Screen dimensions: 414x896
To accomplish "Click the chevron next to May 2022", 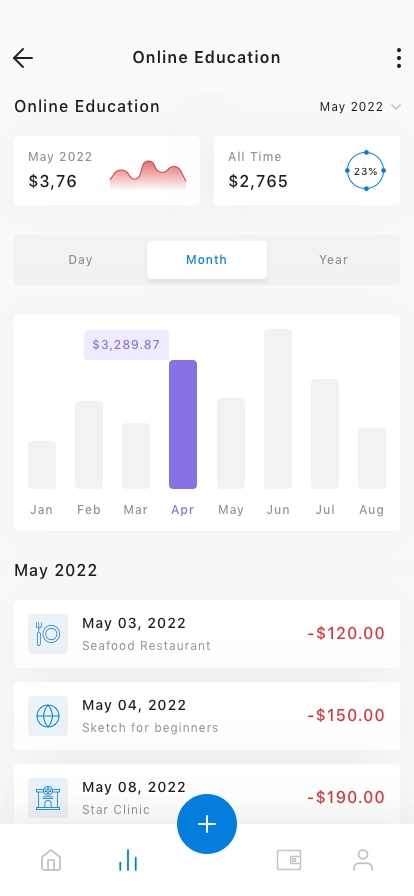I will pos(396,107).
